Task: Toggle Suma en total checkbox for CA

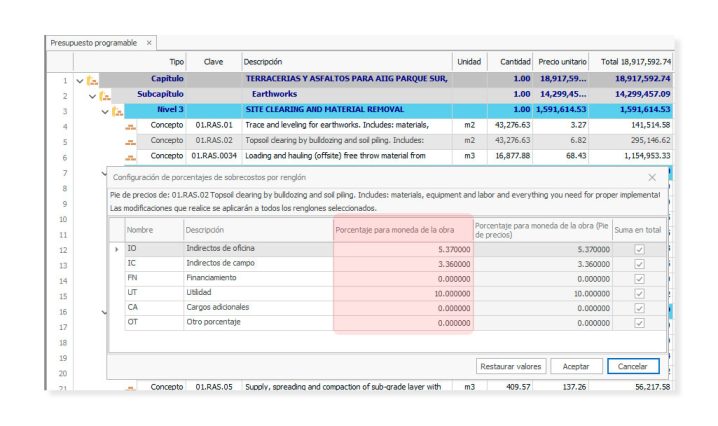Action: (639, 308)
